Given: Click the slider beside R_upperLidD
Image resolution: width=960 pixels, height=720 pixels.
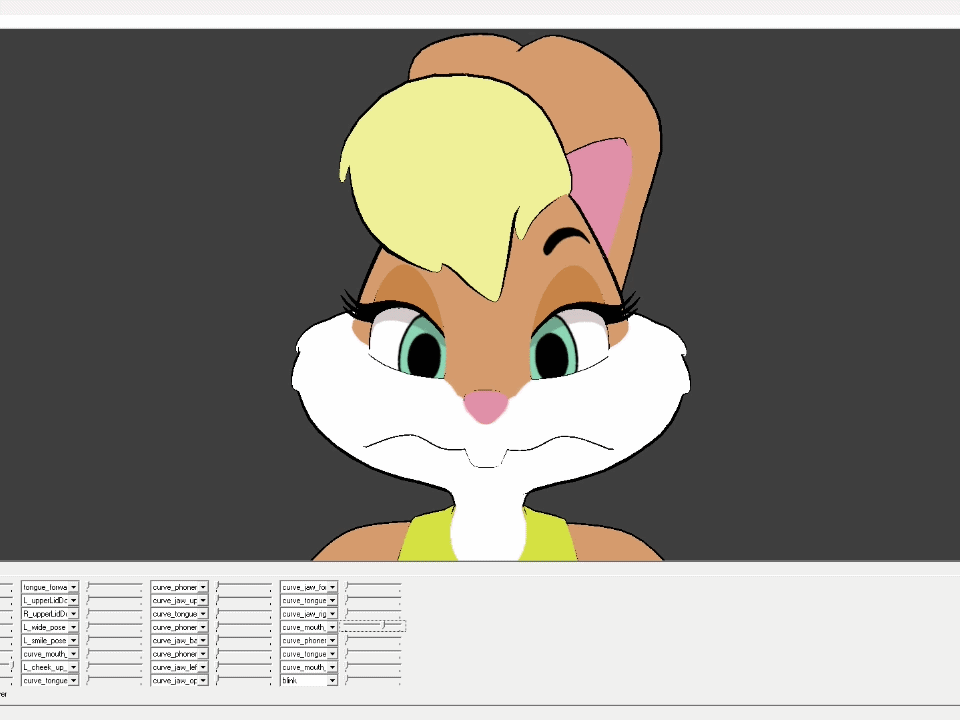Looking at the screenshot, I should (x=114, y=613).
